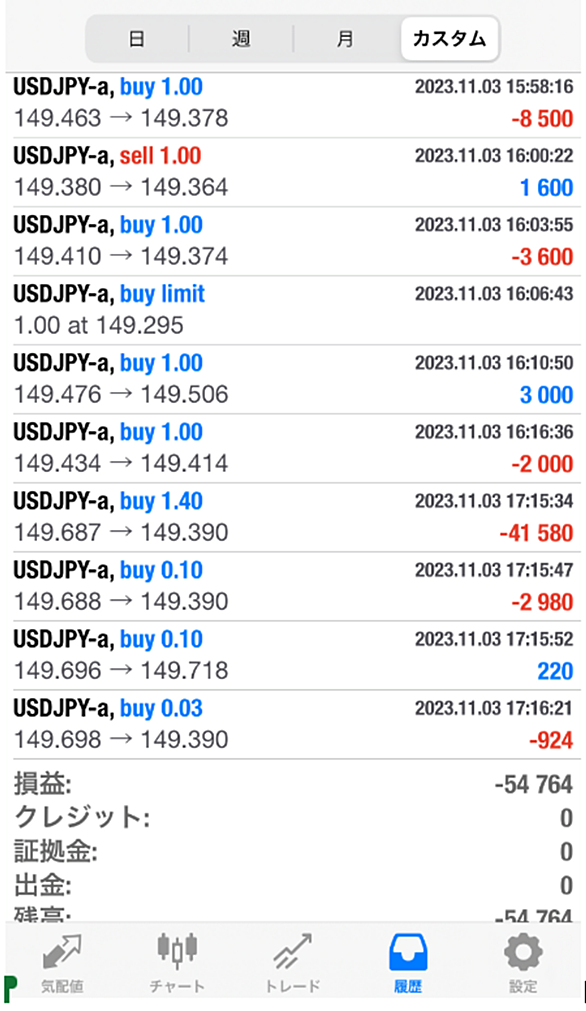This screenshot has width=586, height=1011.
Task: Select the 月 period segment
Action: [x=345, y=39]
